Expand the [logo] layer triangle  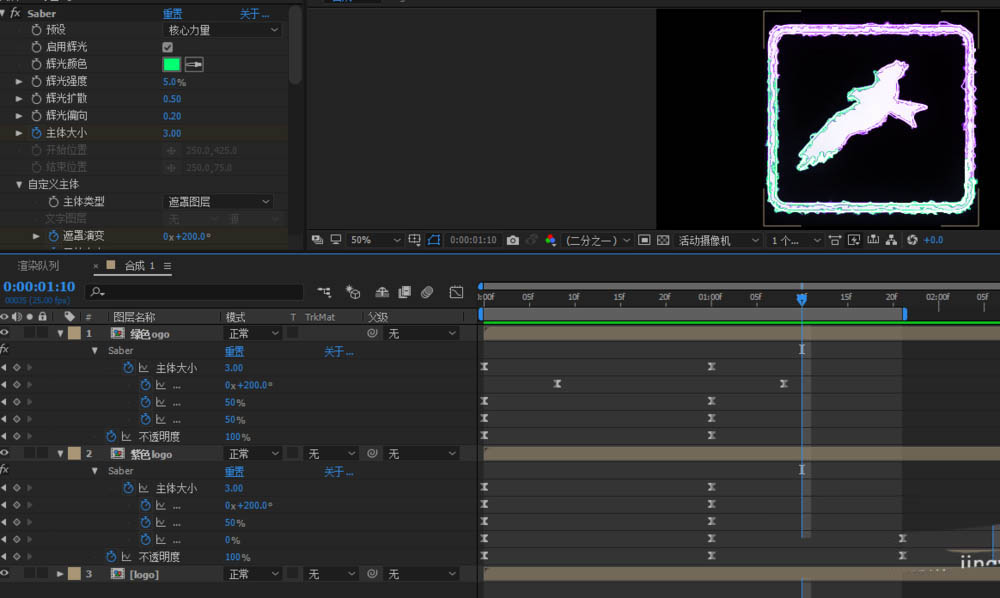[60, 574]
